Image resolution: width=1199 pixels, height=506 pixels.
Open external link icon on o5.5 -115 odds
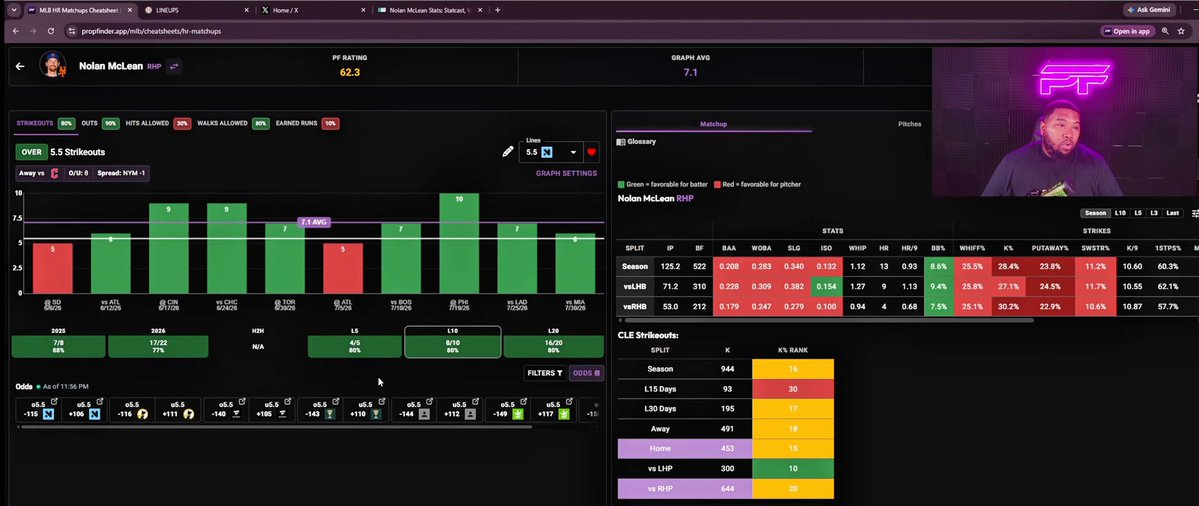click(x=54, y=402)
